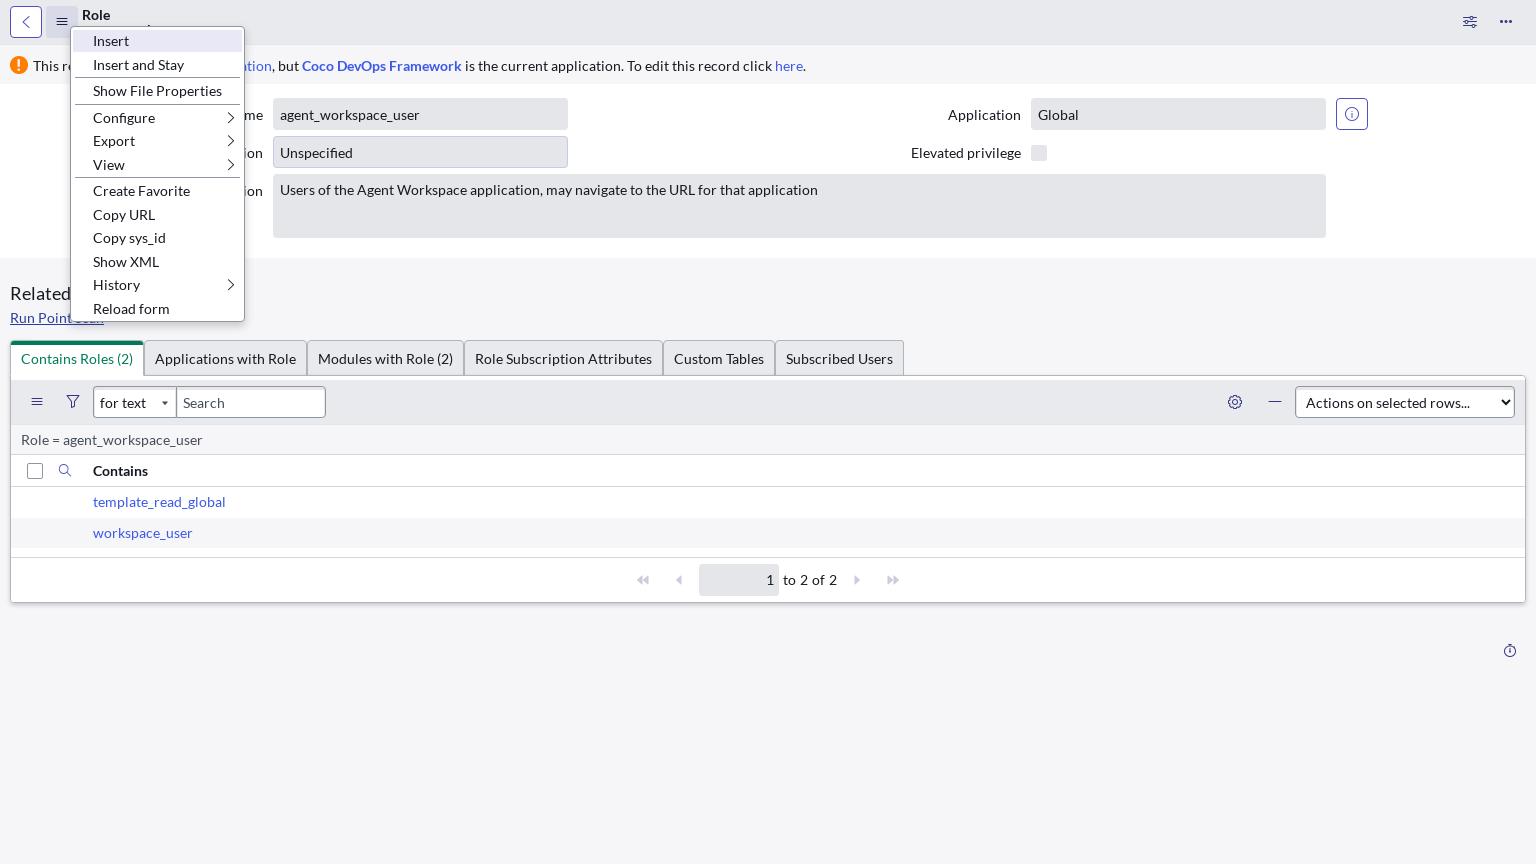Screen dimensions: 1536x864
Task: Switch to Applications with Role tab
Action: (x=225, y=359)
